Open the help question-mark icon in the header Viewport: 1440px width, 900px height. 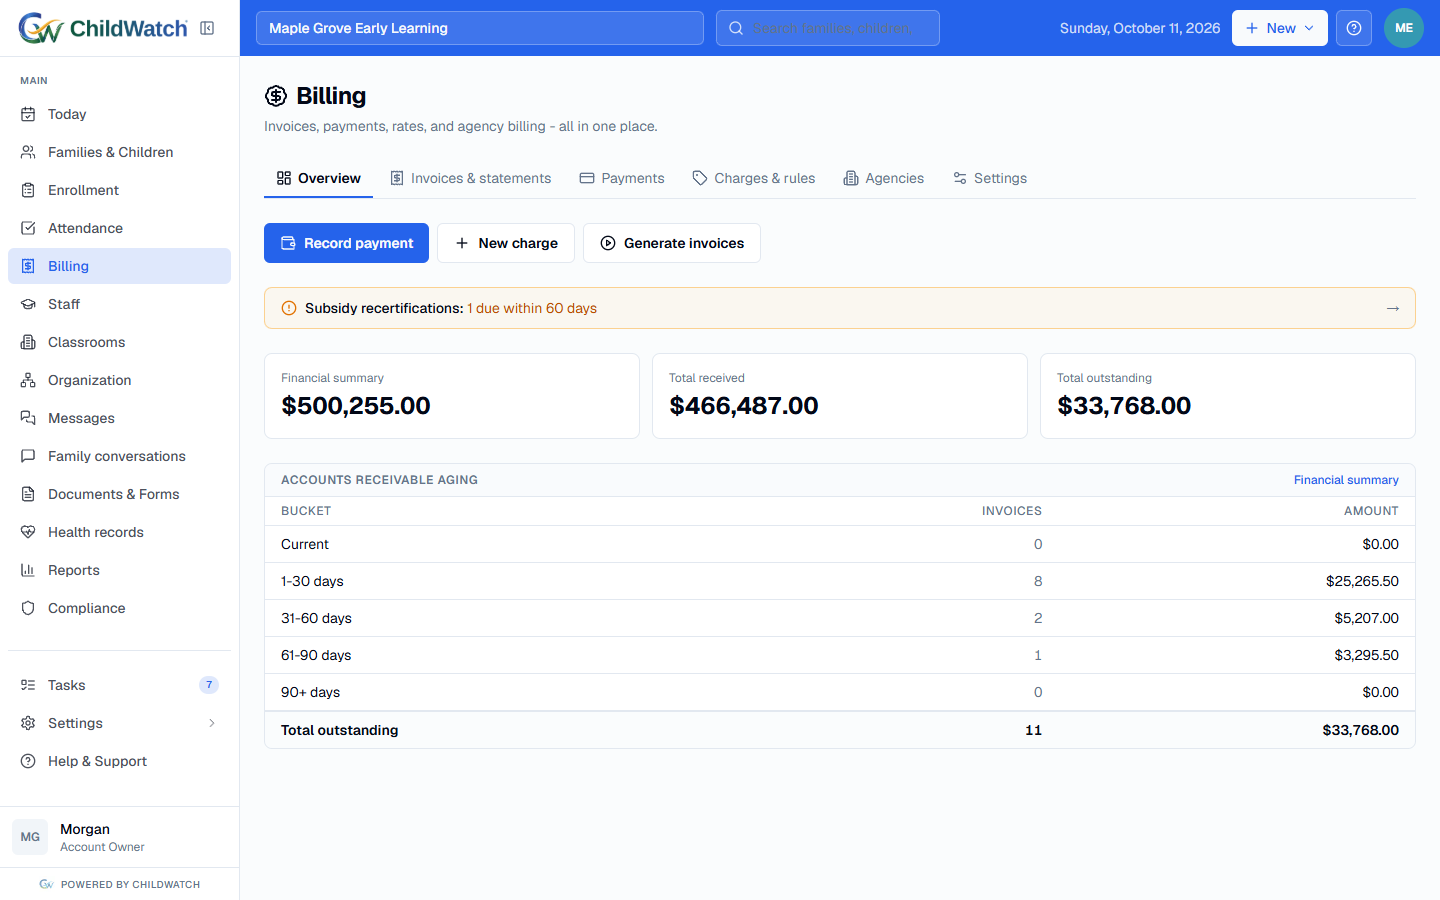pos(1354,28)
